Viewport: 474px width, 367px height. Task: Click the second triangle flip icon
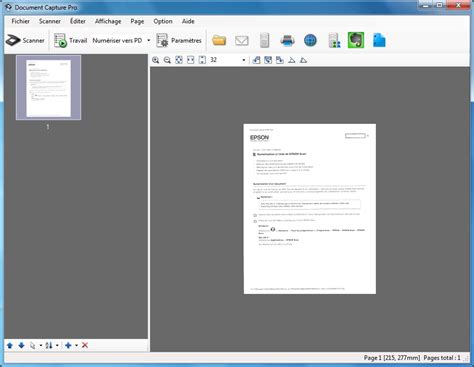point(303,60)
